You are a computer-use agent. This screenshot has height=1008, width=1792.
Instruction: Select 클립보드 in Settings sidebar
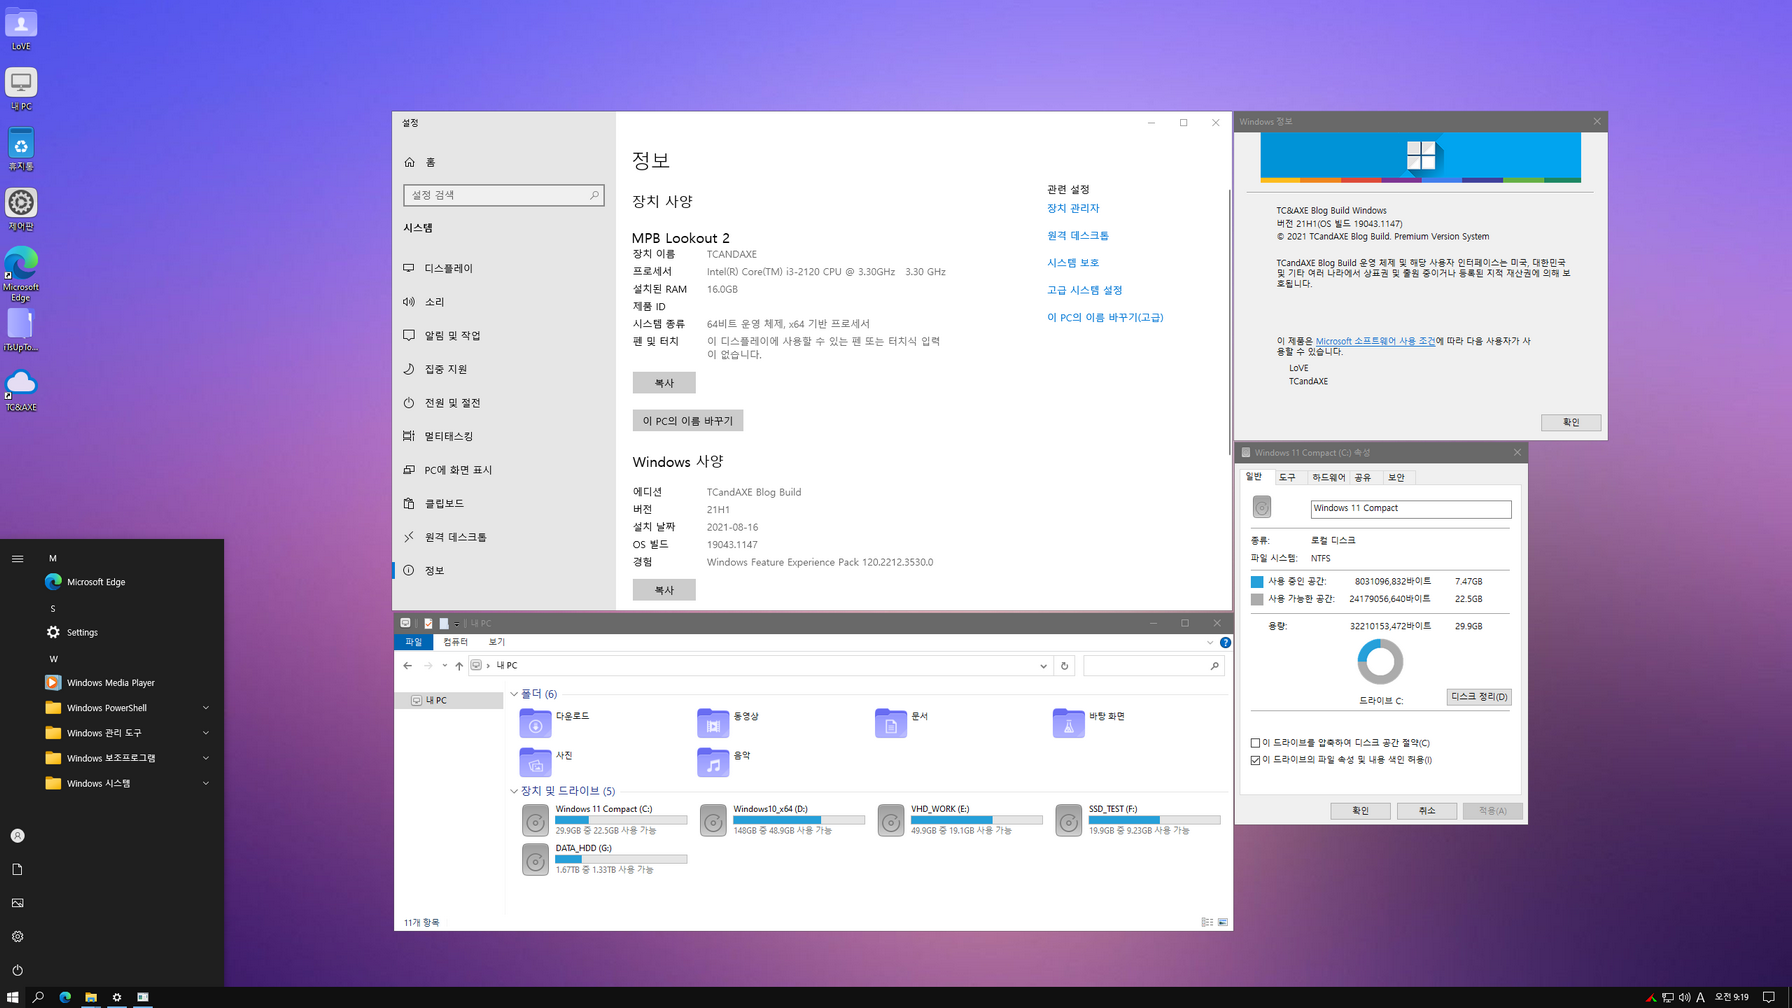[x=504, y=503]
